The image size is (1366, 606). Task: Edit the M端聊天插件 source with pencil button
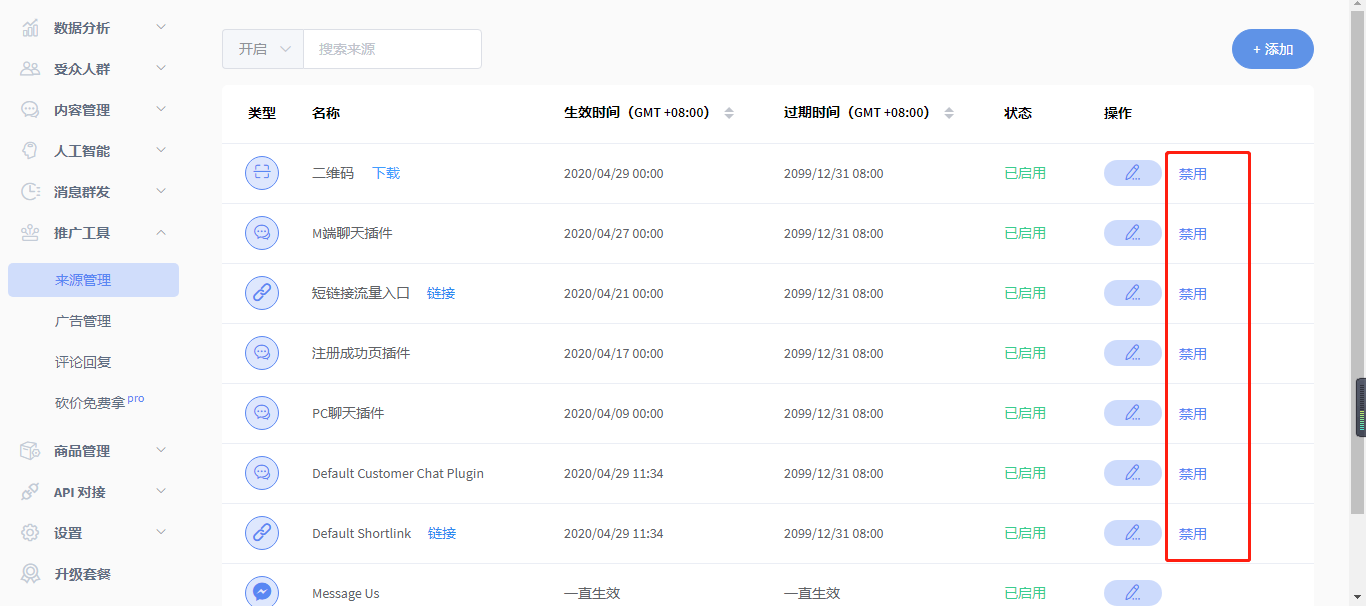[1133, 233]
